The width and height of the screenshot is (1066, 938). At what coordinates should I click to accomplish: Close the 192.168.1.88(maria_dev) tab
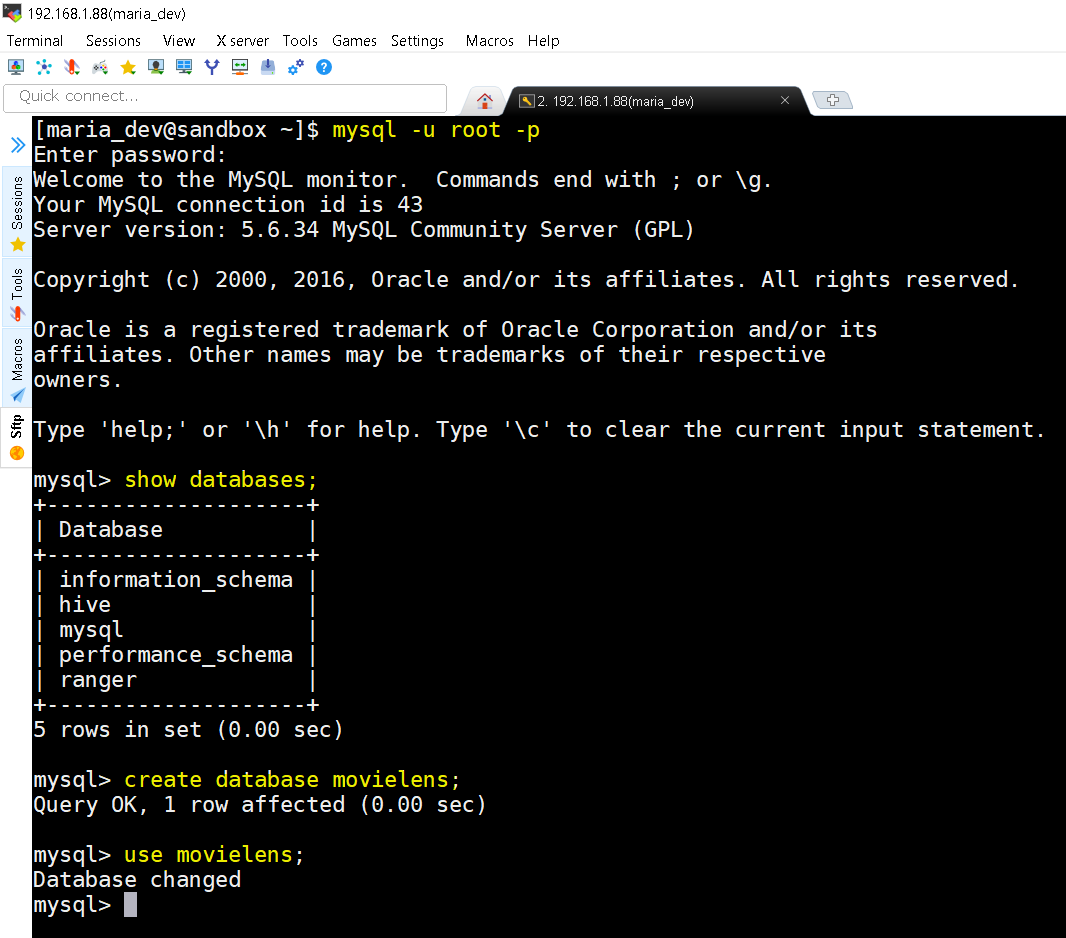click(x=785, y=101)
